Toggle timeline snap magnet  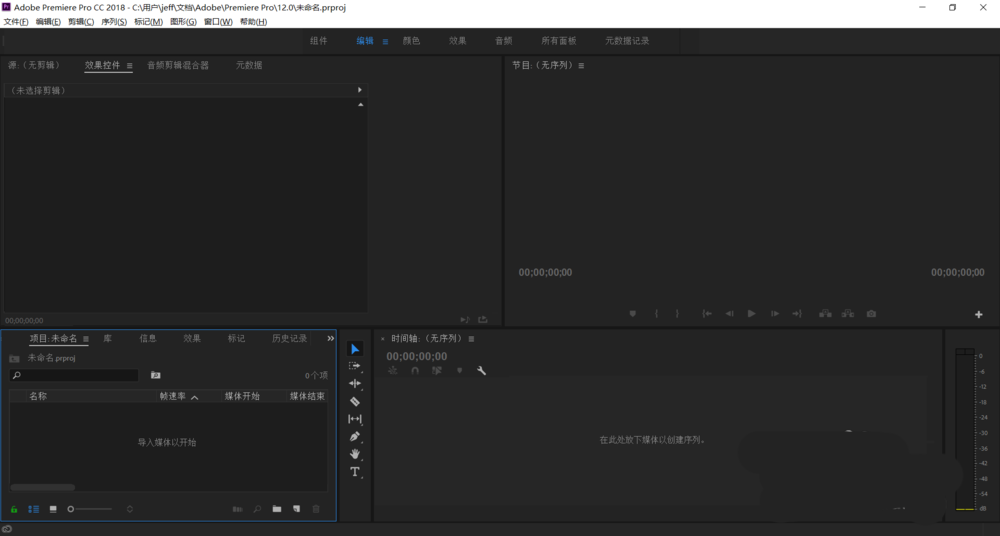[x=415, y=371]
